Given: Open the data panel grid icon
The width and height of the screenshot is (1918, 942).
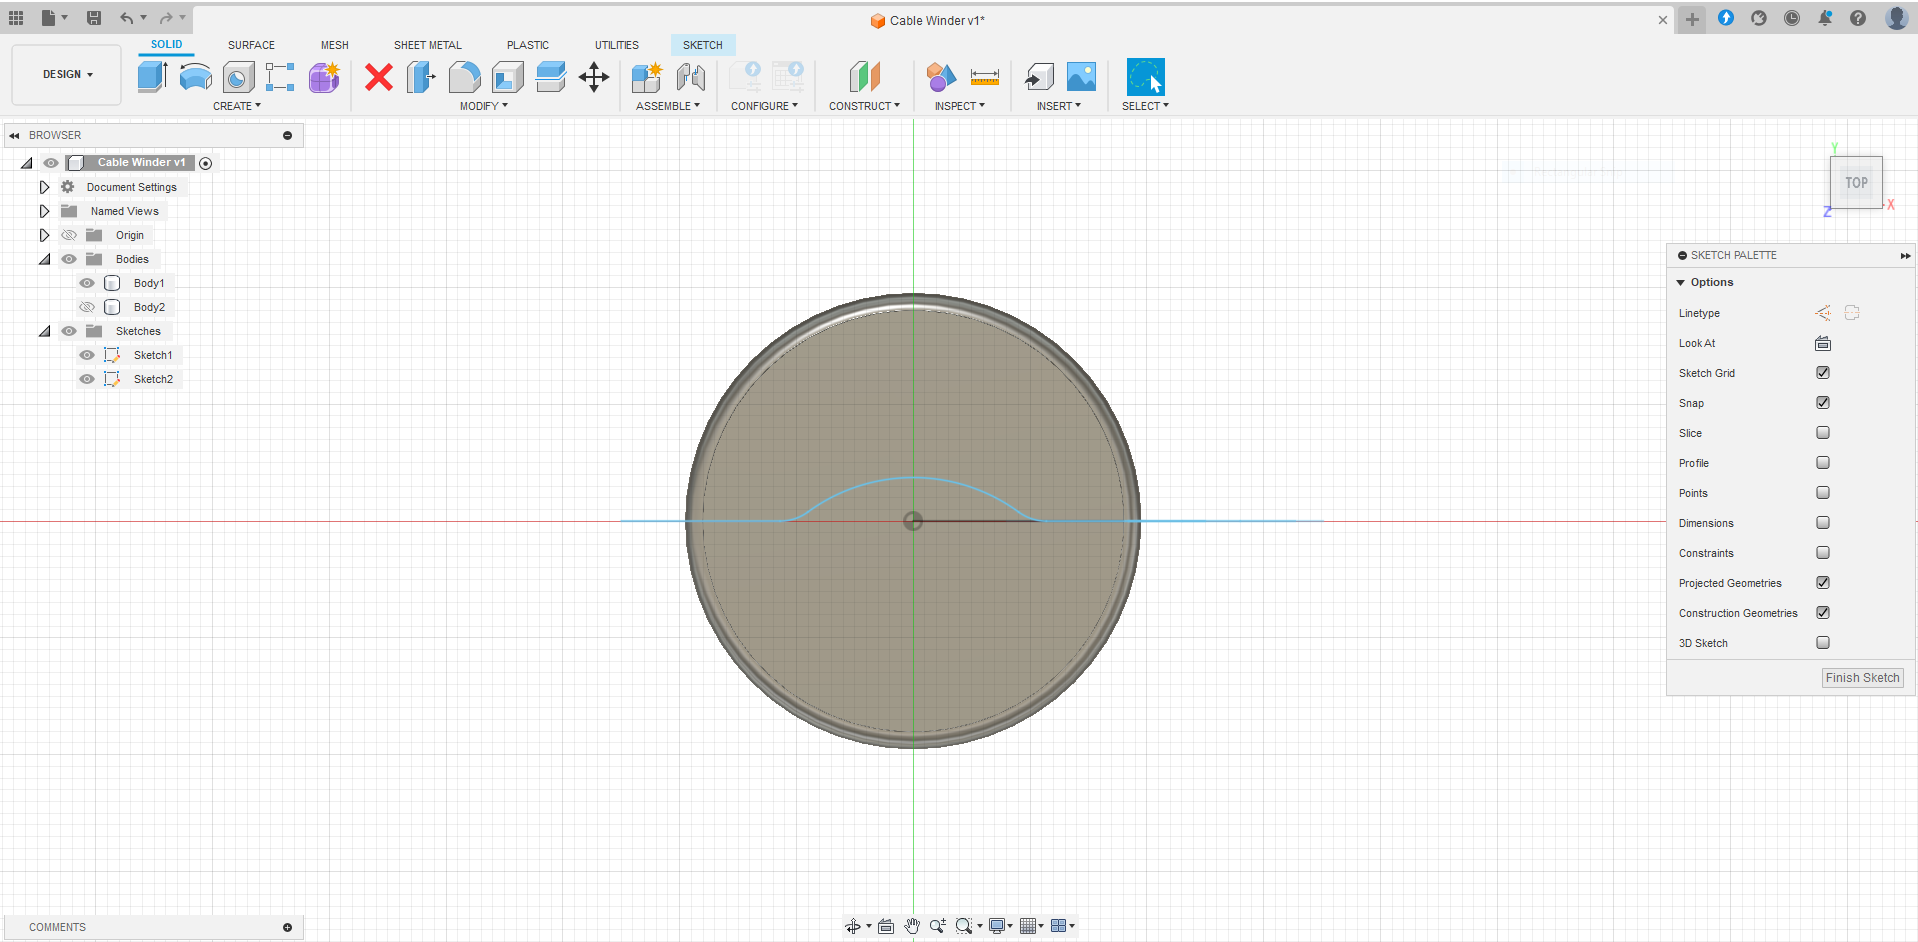Looking at the screenshot, I should tap(16, 18).
